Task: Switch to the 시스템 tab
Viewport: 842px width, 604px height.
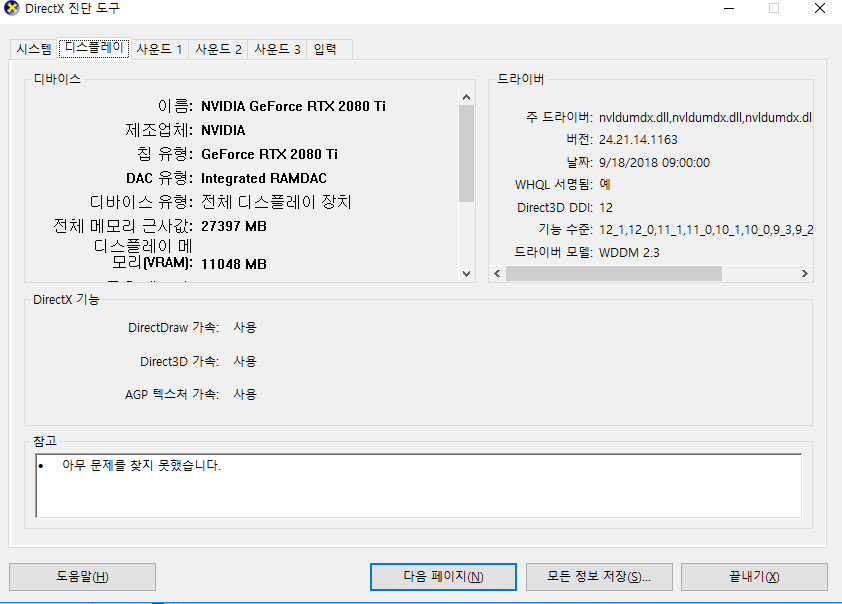Action: coord(34,49)
